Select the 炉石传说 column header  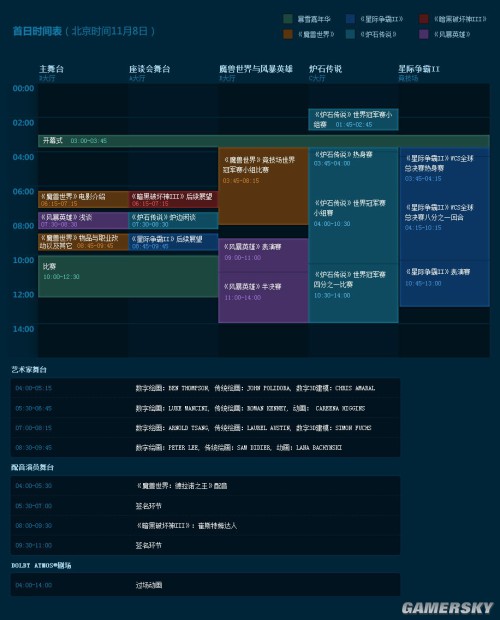(325, 69)
